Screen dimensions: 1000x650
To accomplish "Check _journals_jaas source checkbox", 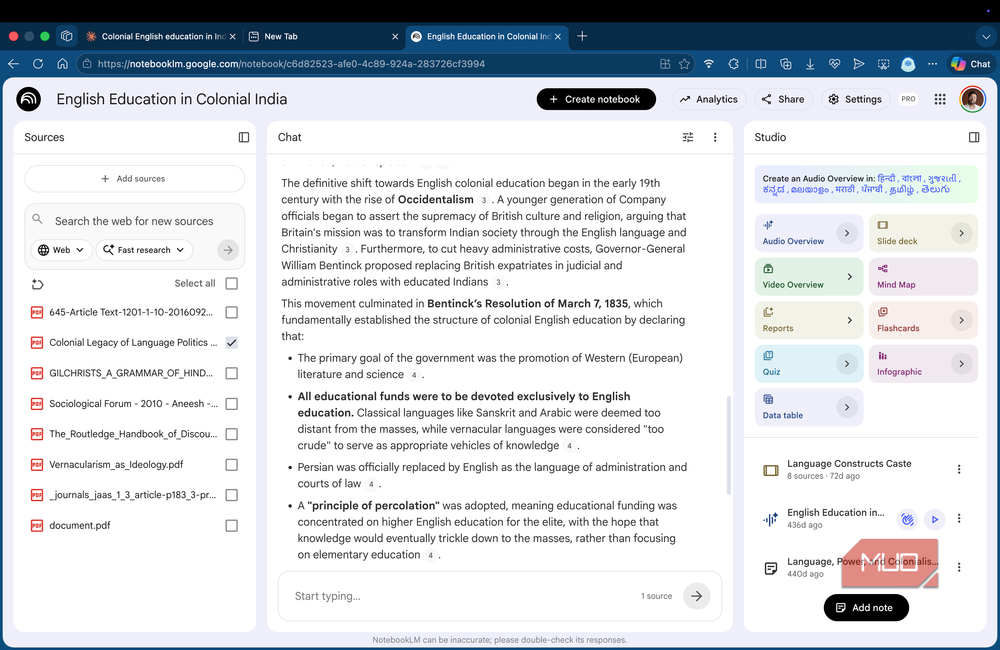I will (232, 495).
